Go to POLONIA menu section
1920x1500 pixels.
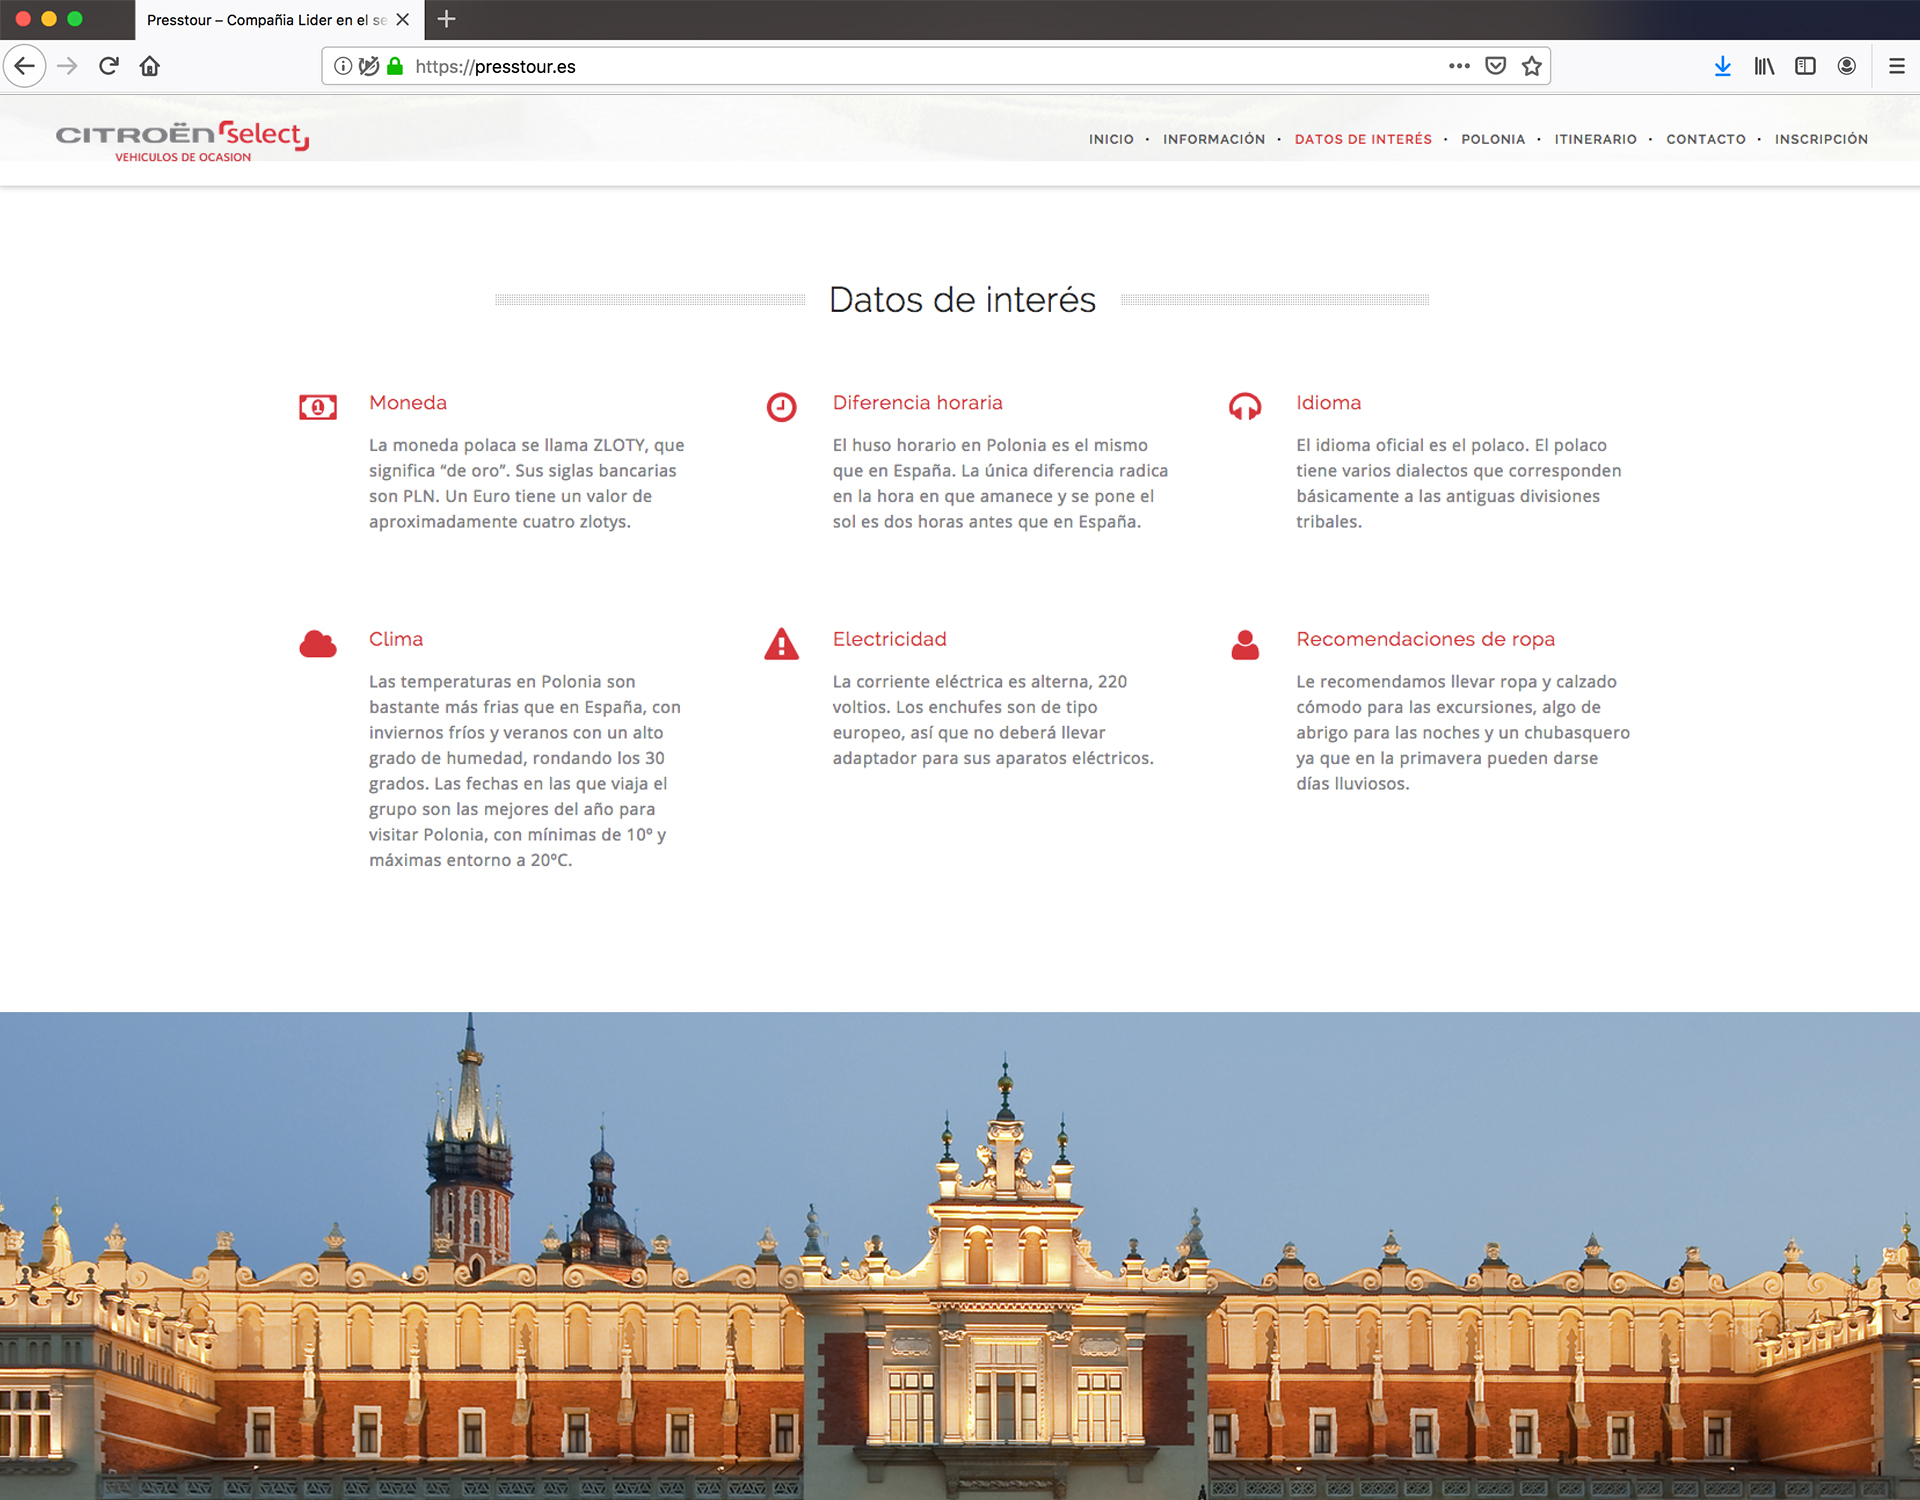(x=1492, y=139)
